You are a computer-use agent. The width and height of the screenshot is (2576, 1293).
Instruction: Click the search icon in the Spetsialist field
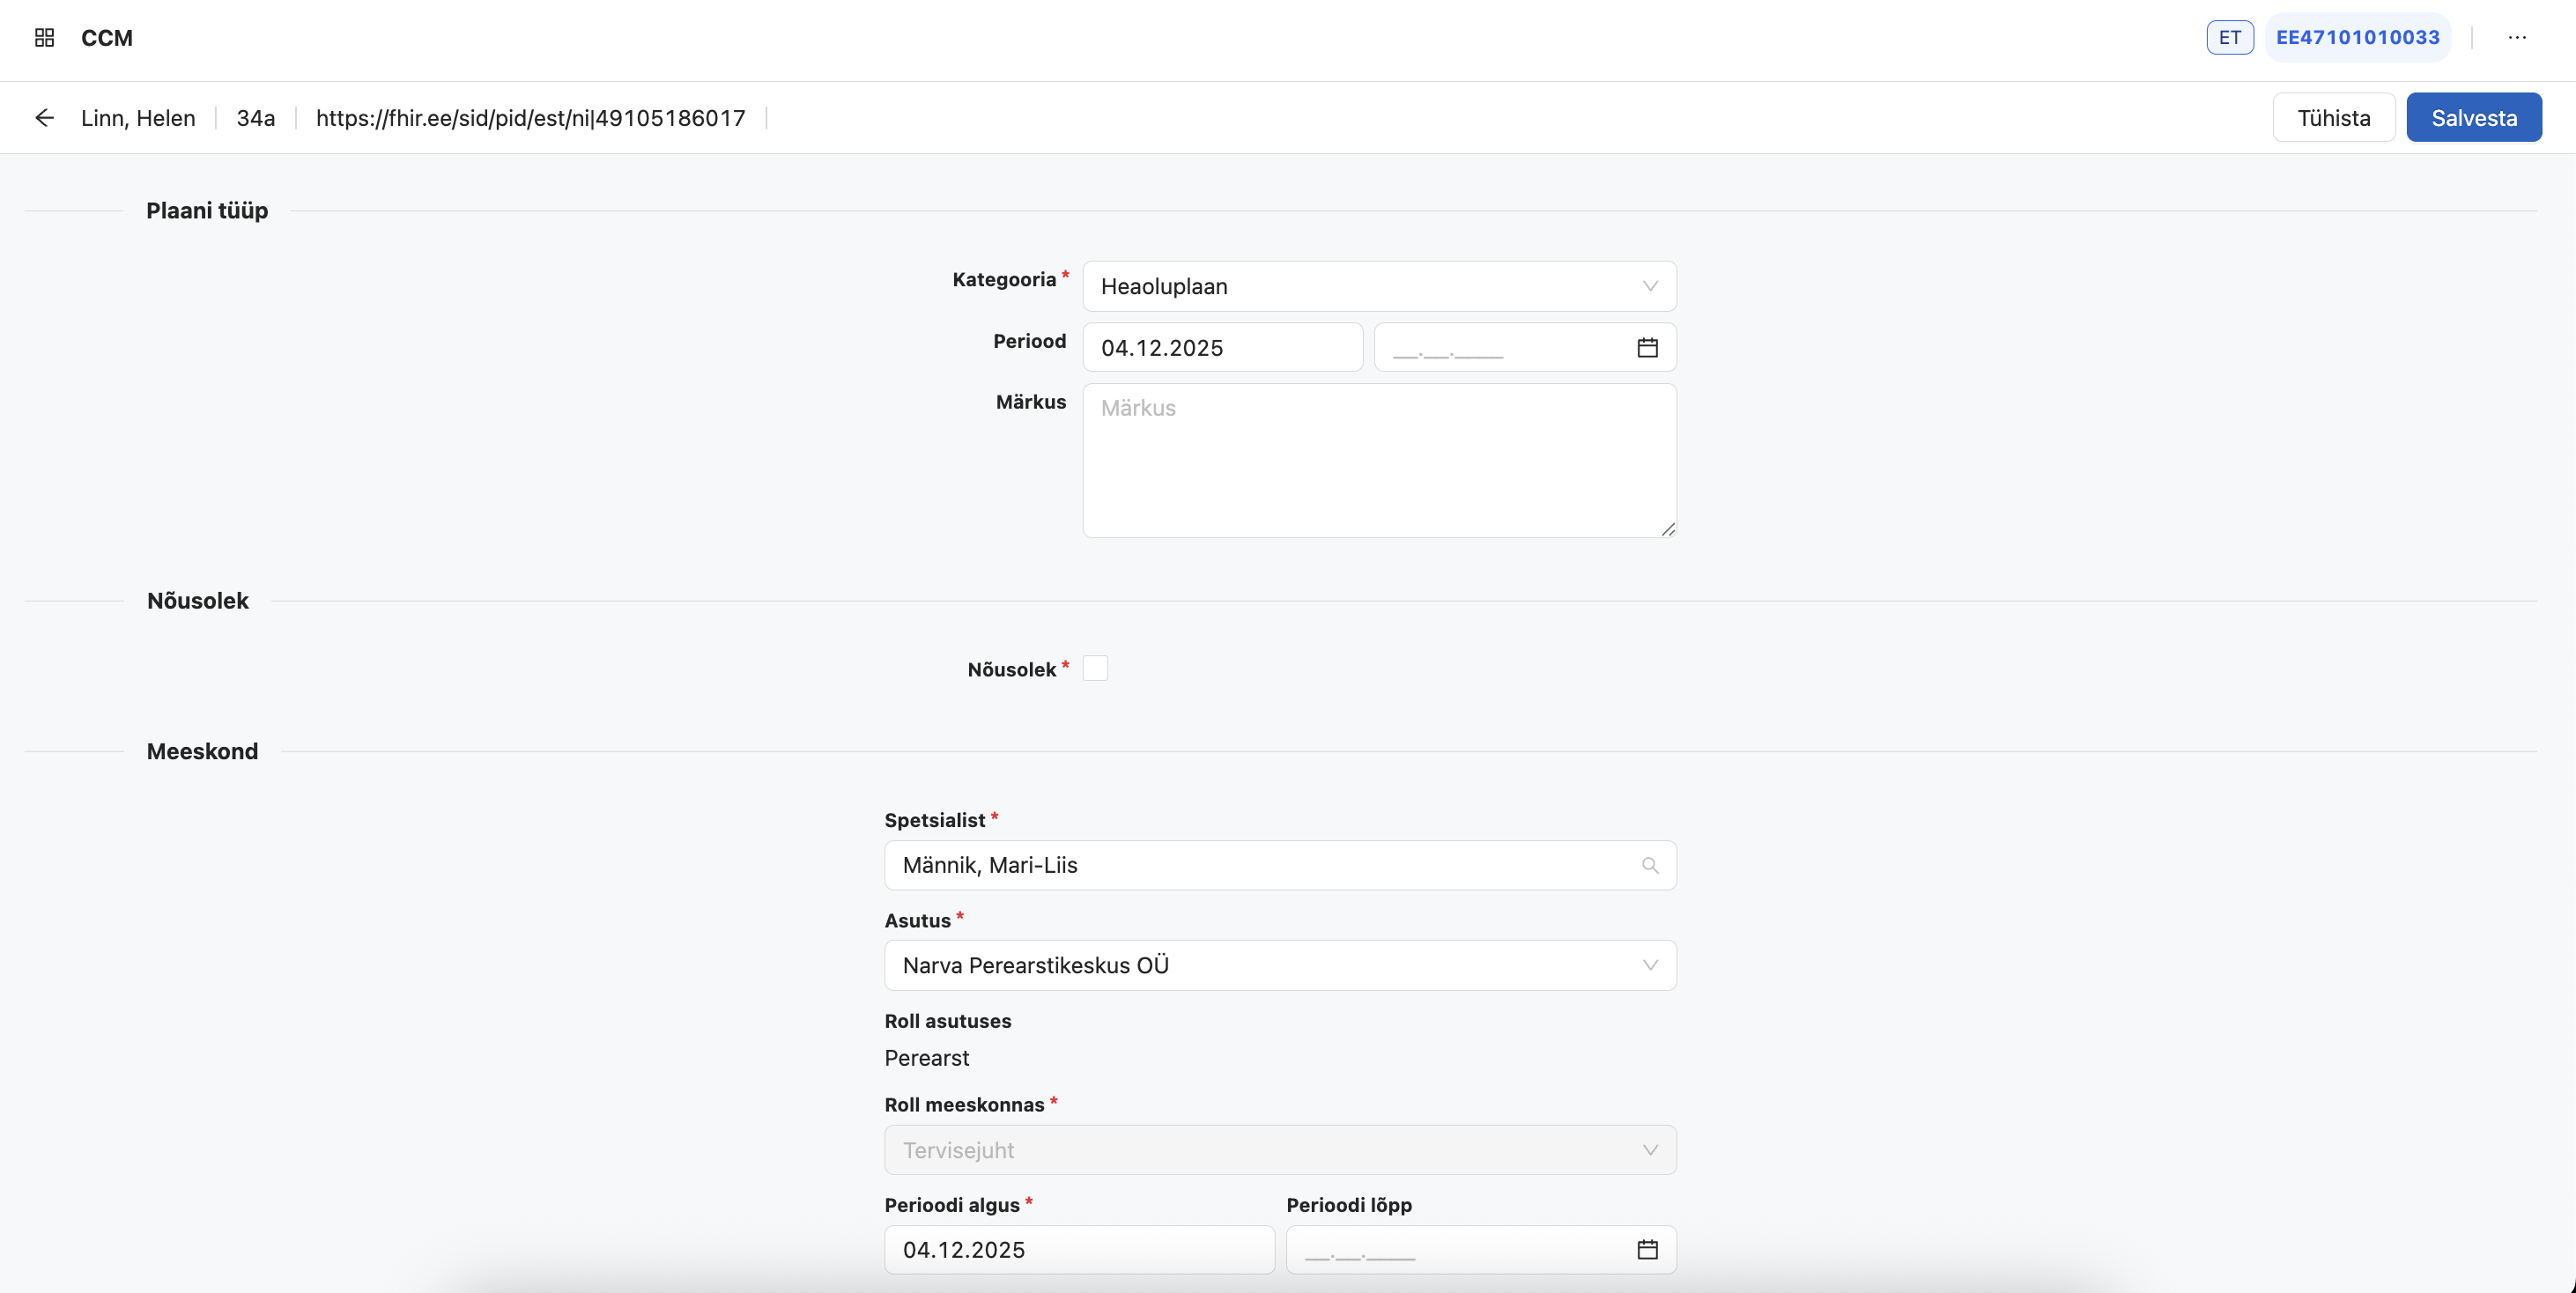click(1649, 865)
